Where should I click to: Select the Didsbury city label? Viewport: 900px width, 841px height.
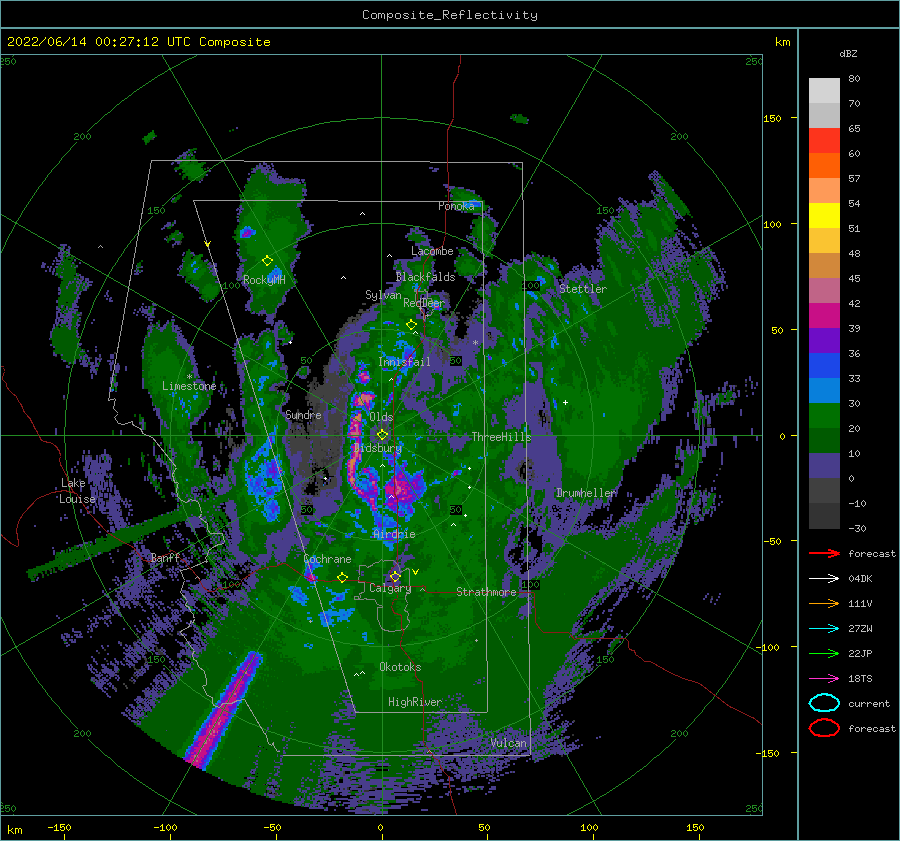[x=378, y=448]
